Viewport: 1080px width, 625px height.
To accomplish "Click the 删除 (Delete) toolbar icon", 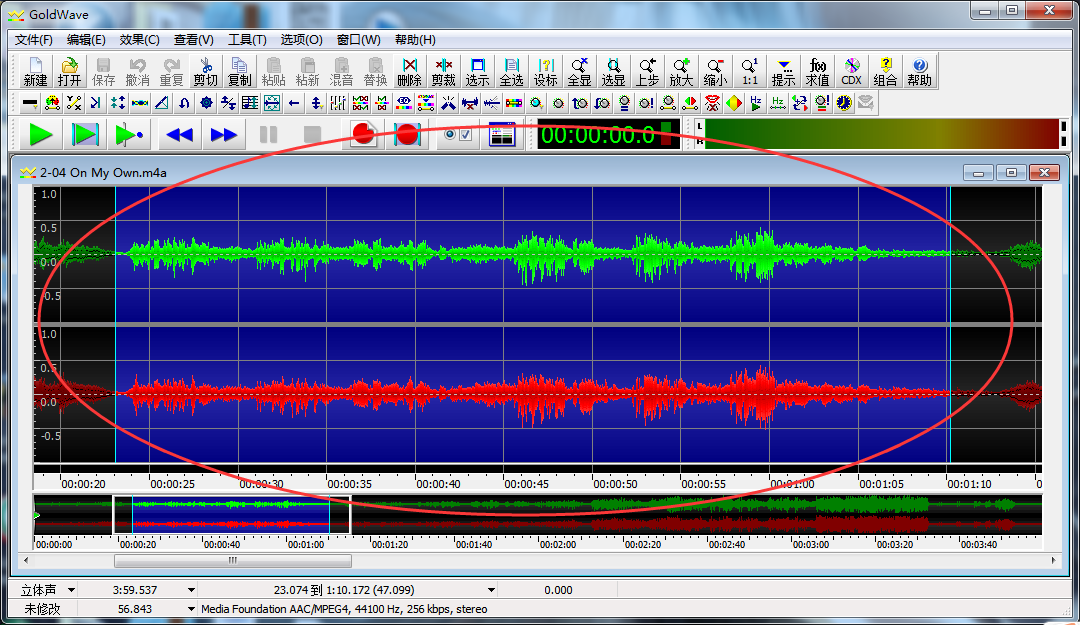I will pyautogui.click(x=409, y=71).
